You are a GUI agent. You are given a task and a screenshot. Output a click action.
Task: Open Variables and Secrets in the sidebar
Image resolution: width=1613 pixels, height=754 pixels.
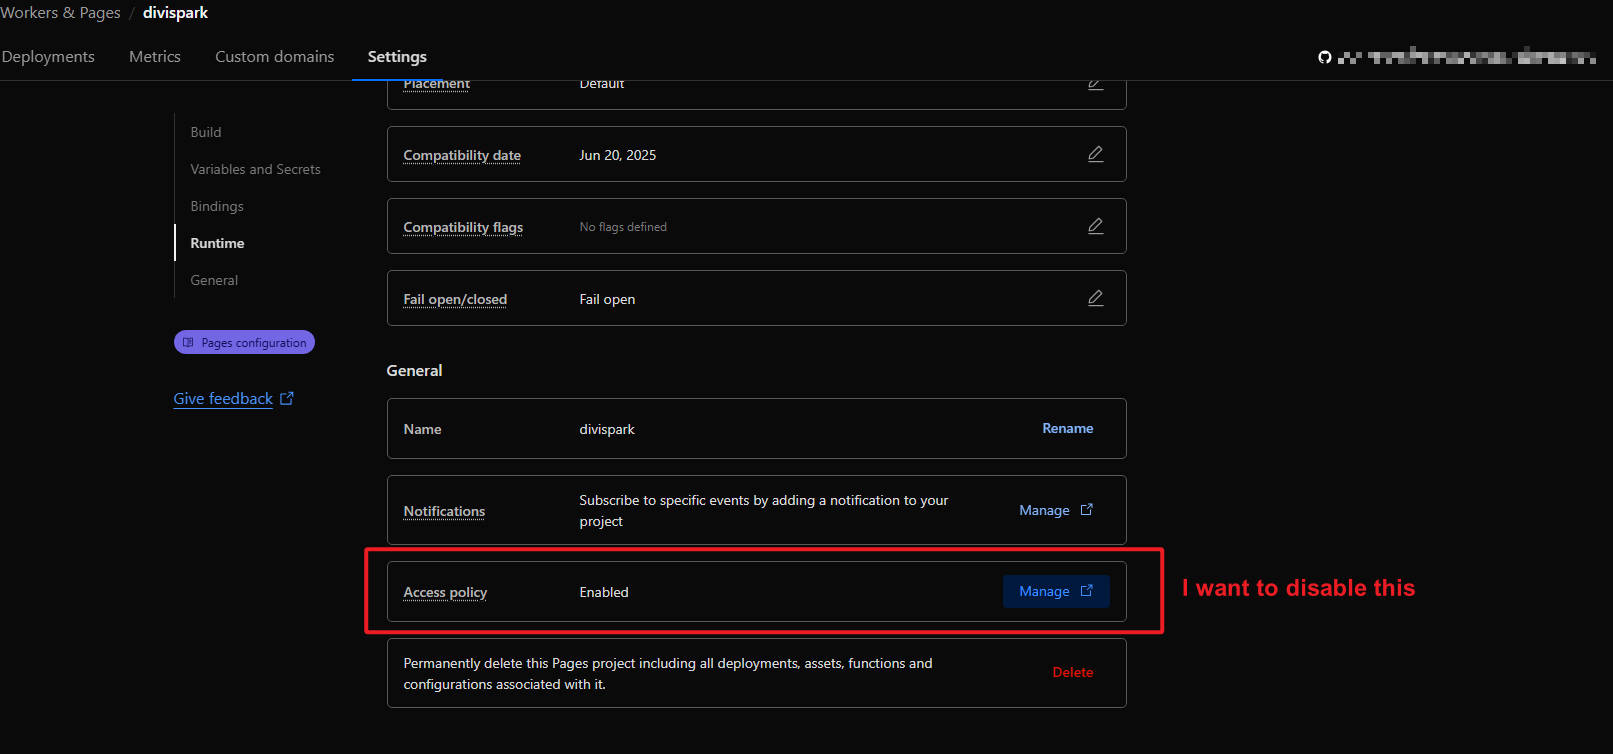tap(256, 169)
